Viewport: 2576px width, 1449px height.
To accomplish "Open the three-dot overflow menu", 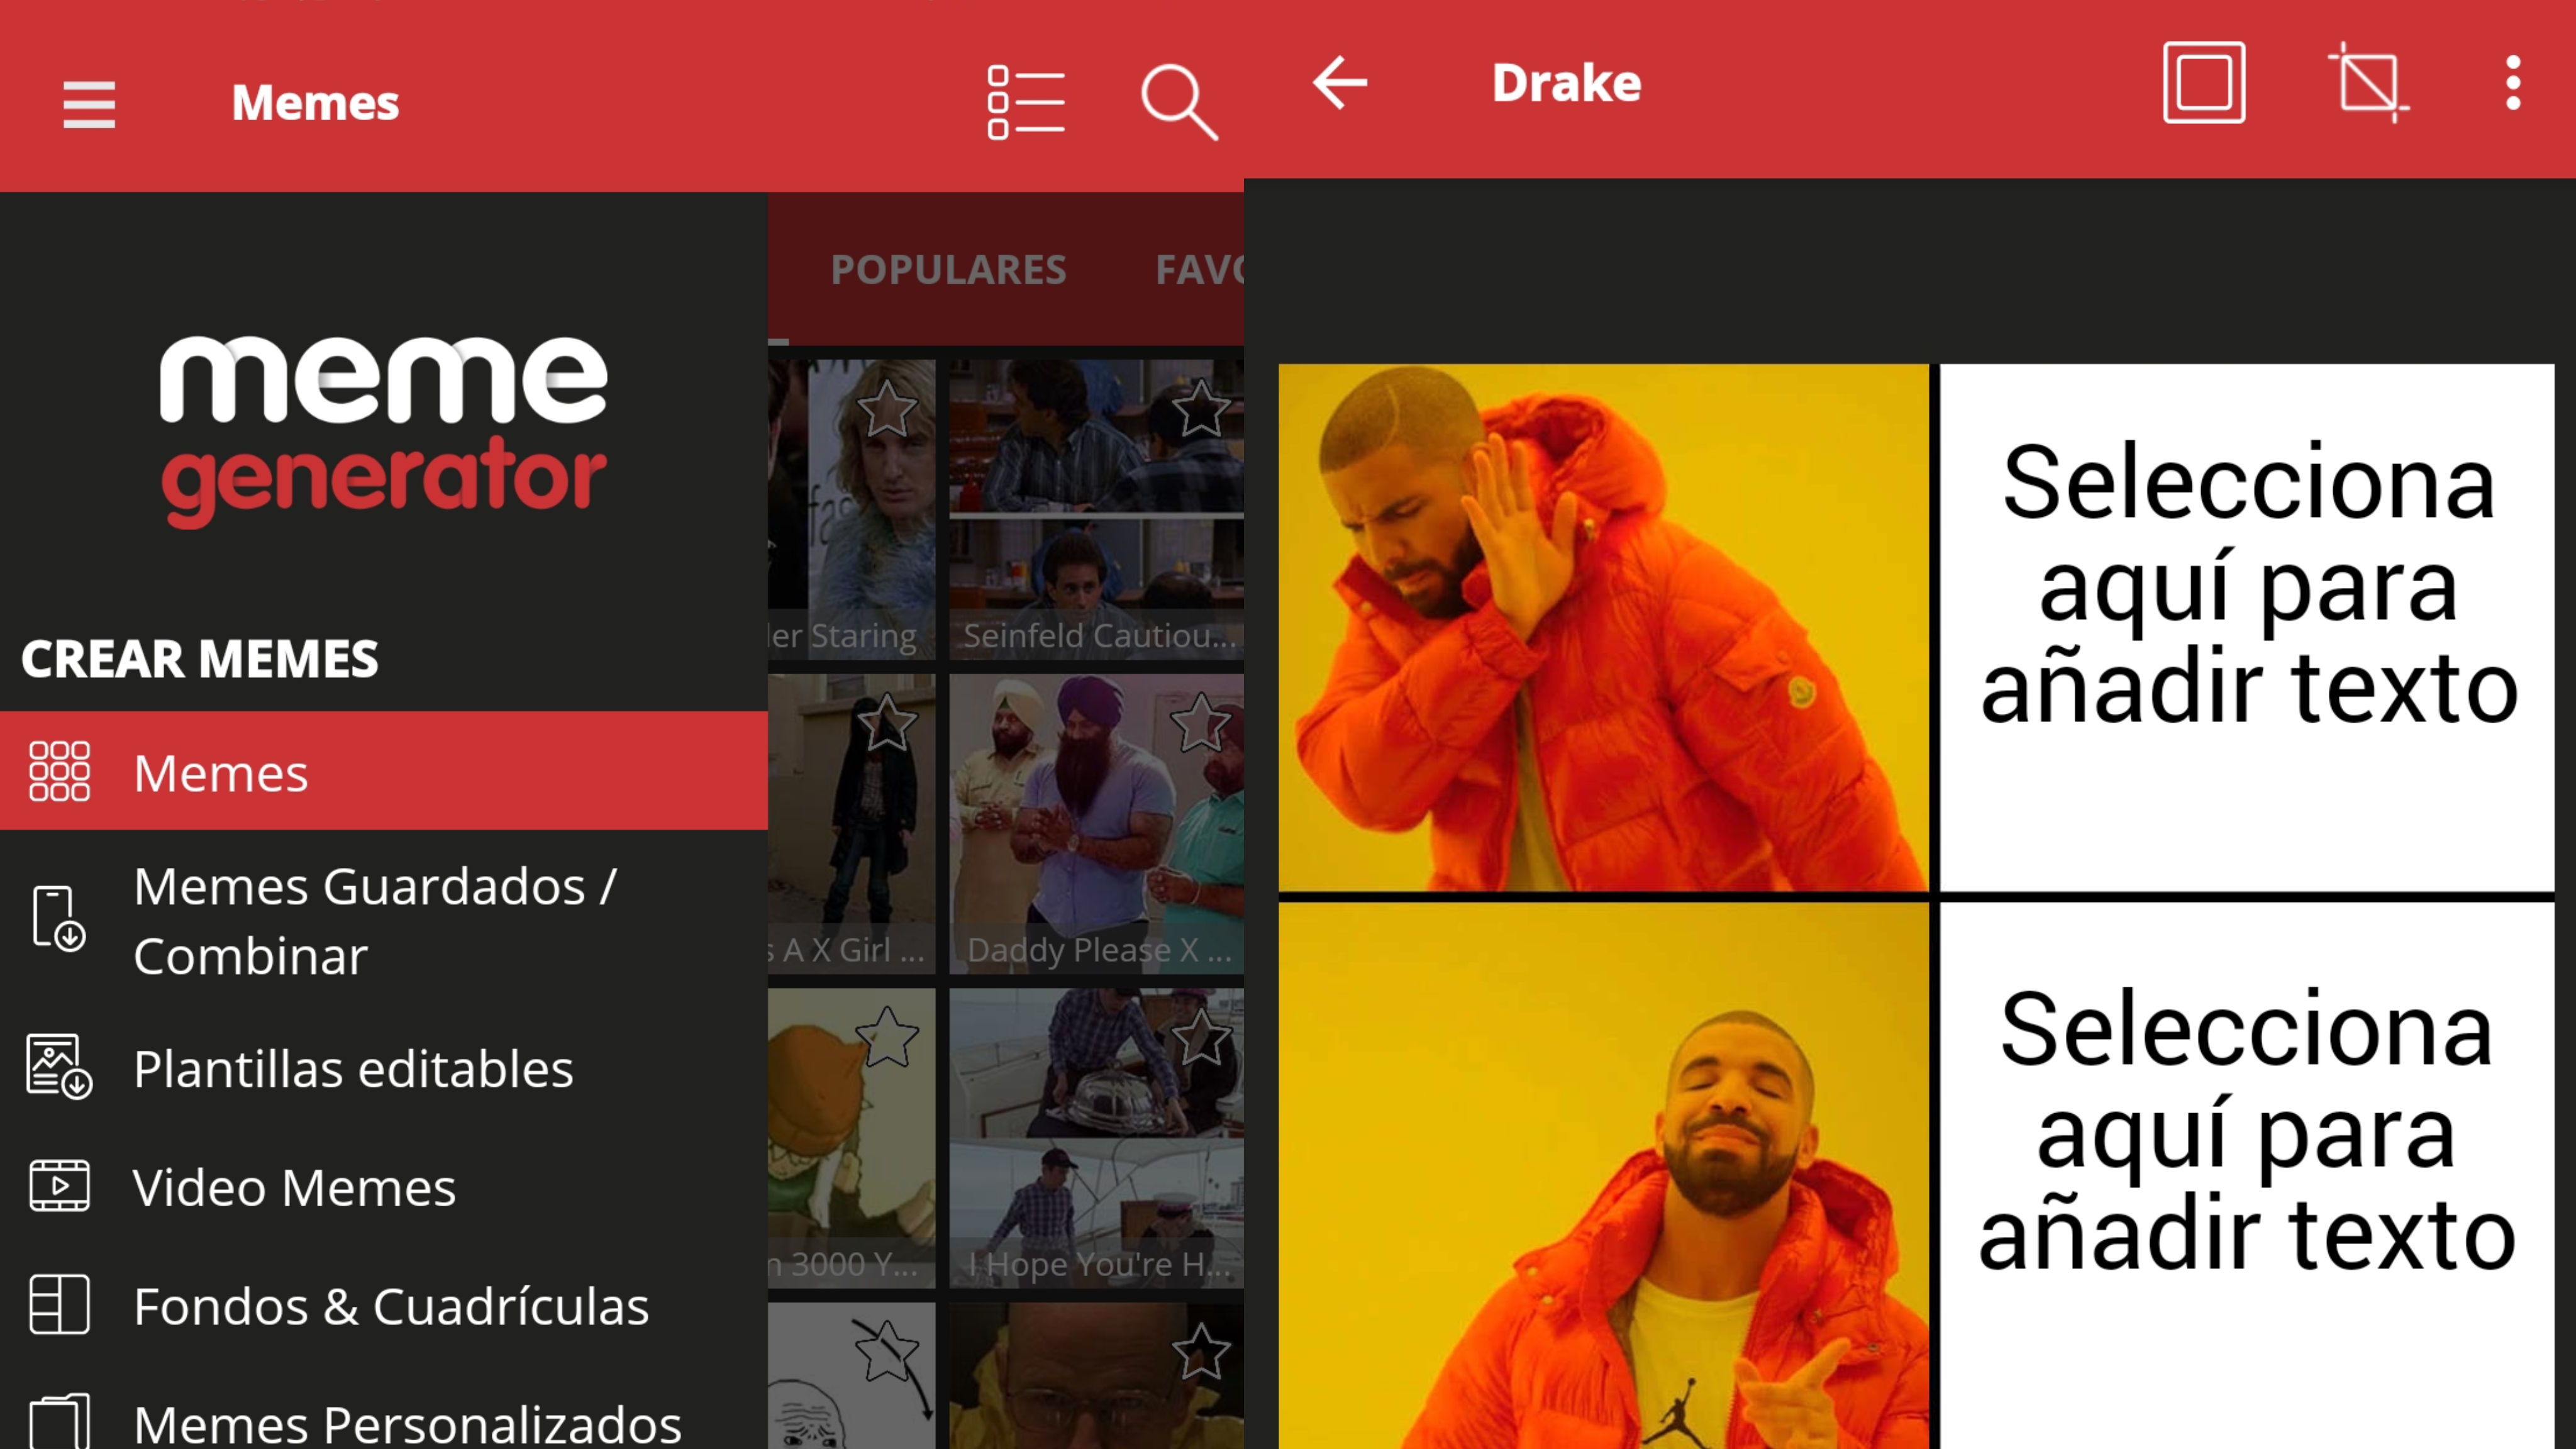I will pyautogui.click(x=2512, y=83).
